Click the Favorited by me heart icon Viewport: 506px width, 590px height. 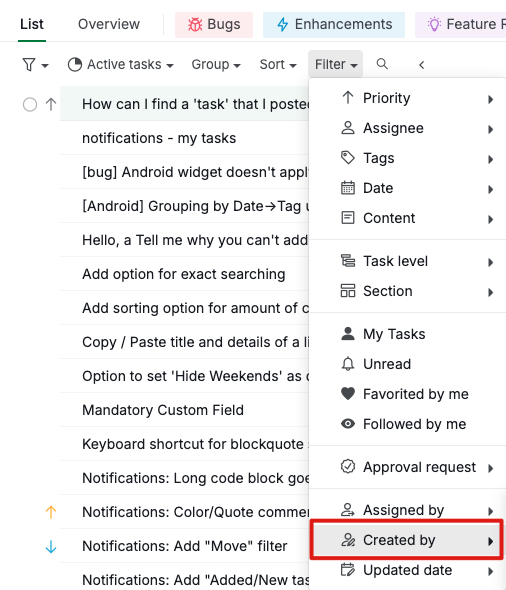[348, 394]
